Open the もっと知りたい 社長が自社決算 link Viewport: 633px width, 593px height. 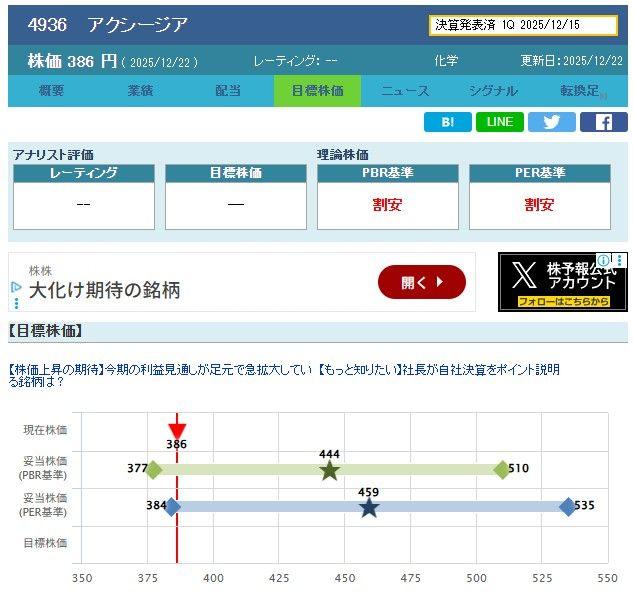[439, 369]
